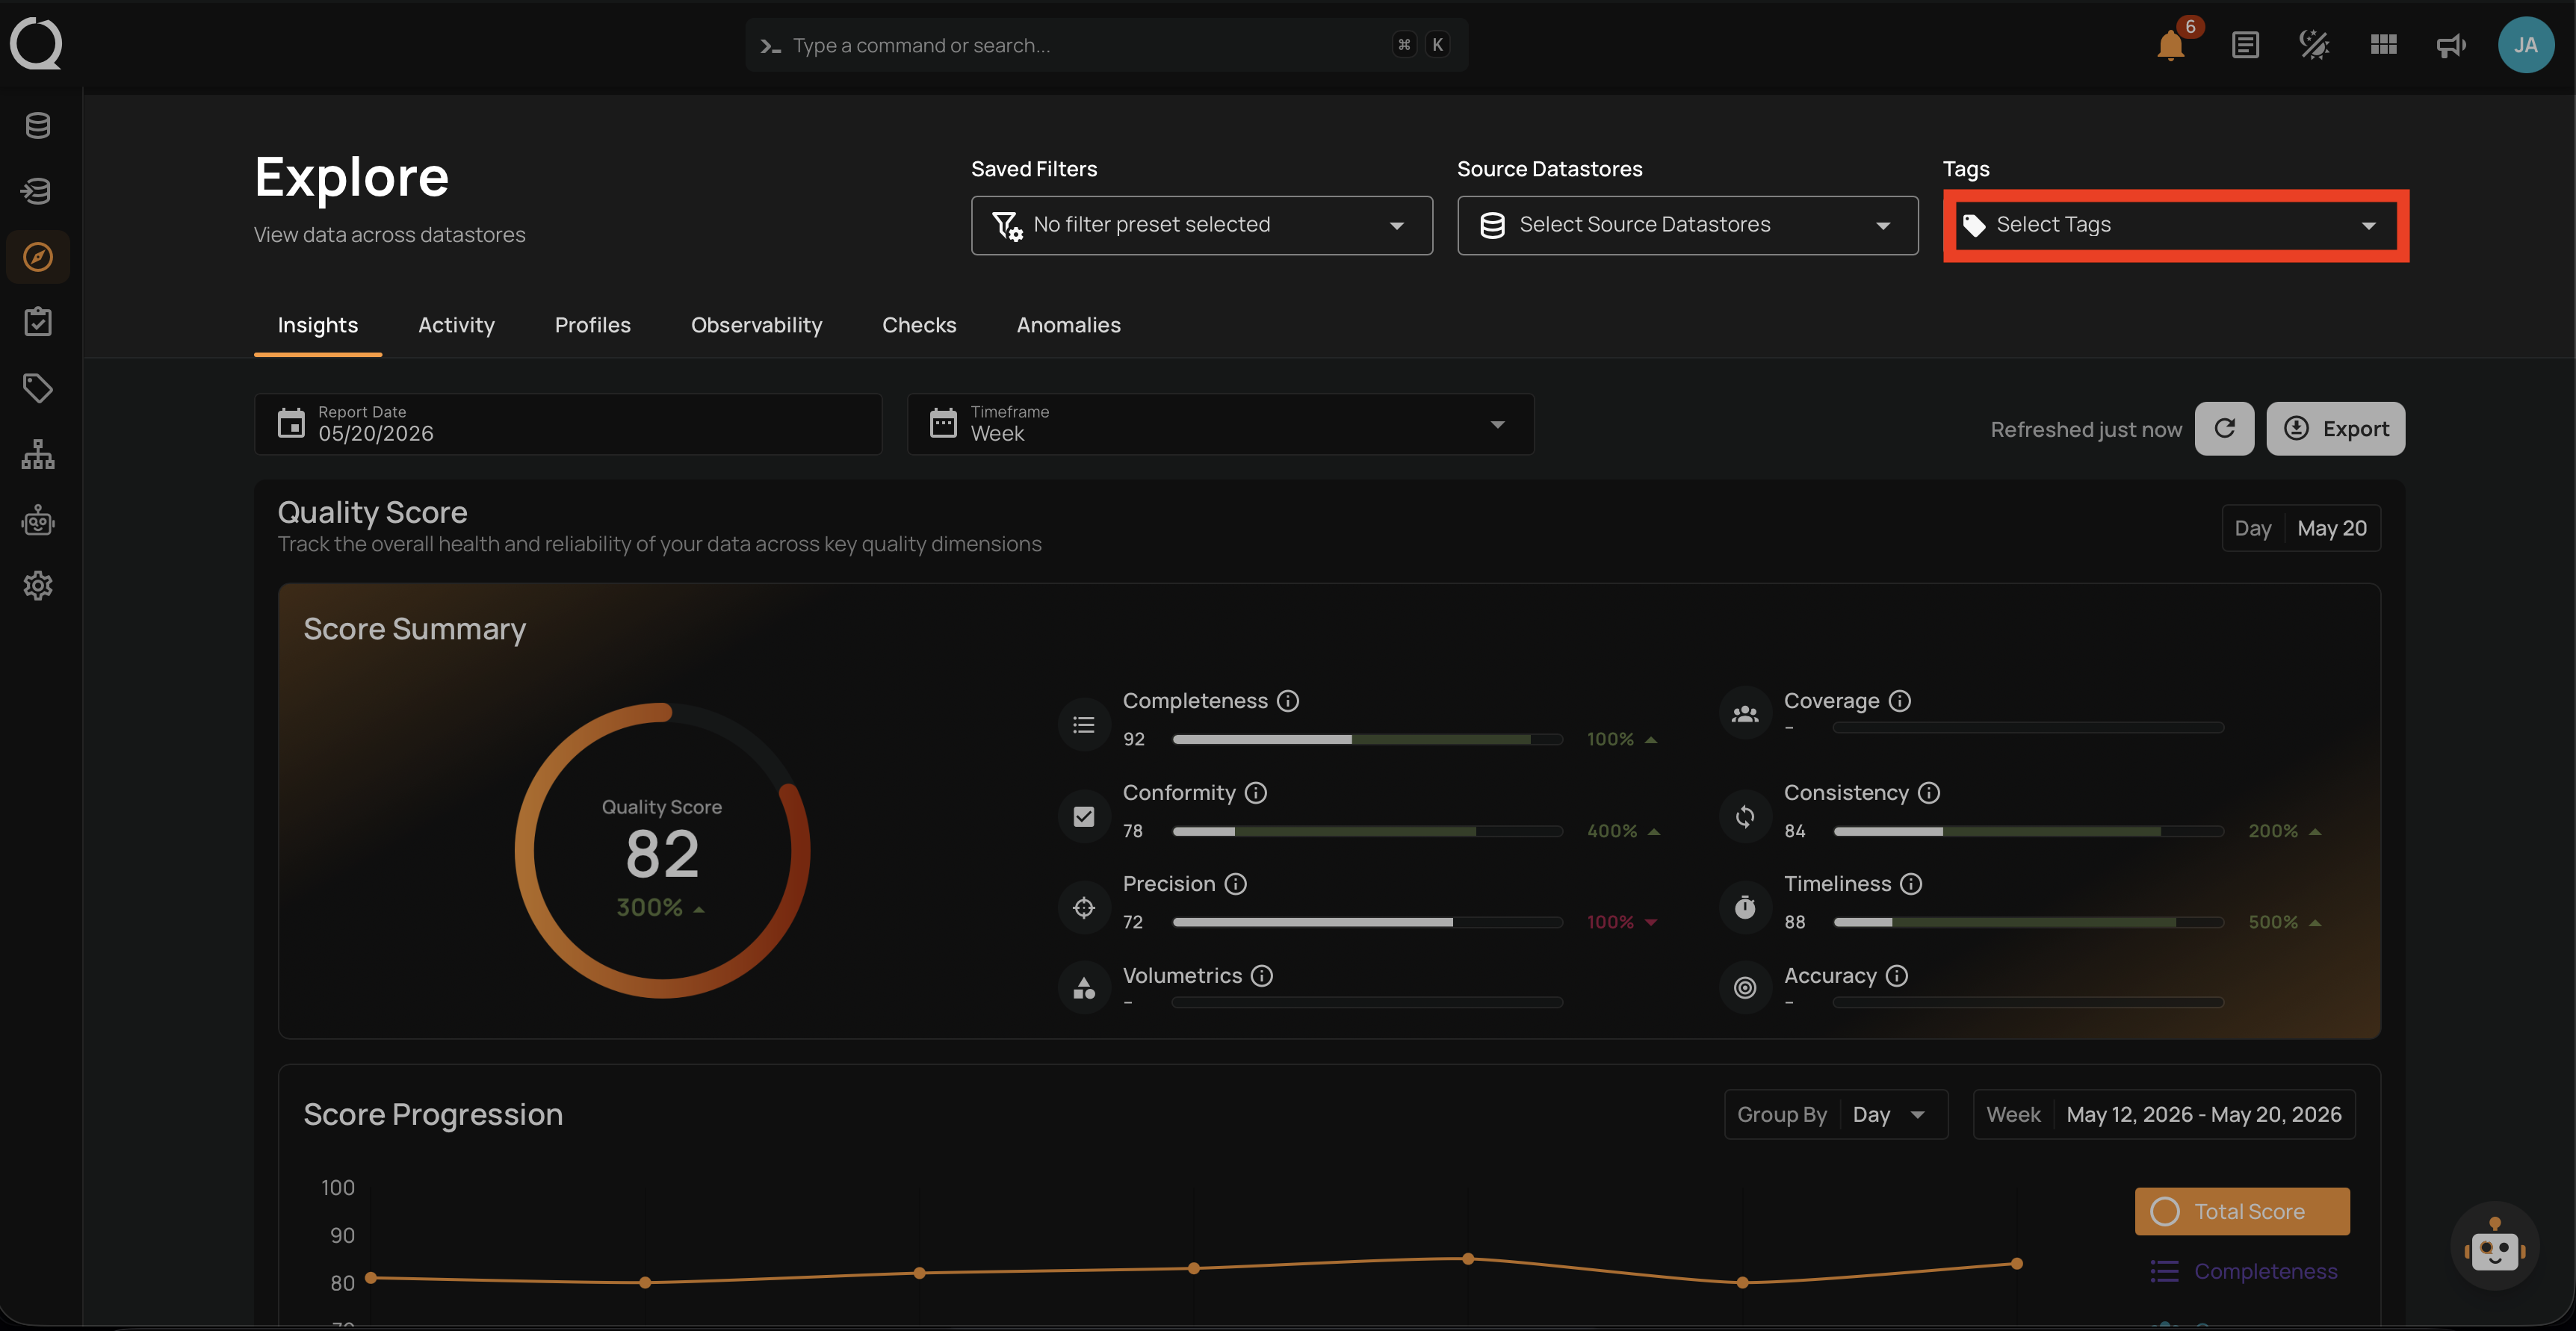Open the chatbot assistant icon
This screenshot has width=2576, height=1331.
tap(2494, 1246)
